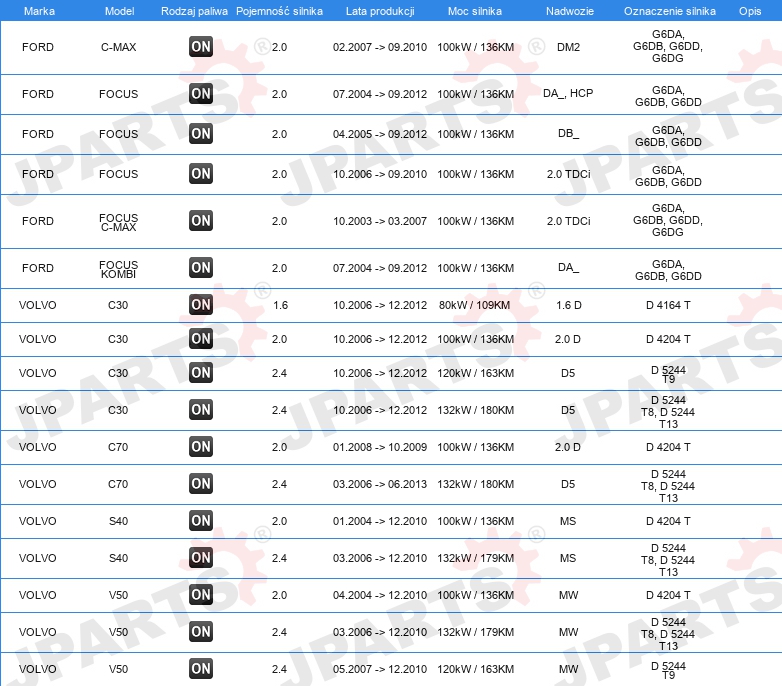Screen dimensions: 782x686
Task: Click the ON icon in the VOLVO C70 2.0 row
Action: pyautogui.click(x=201, y=447)
